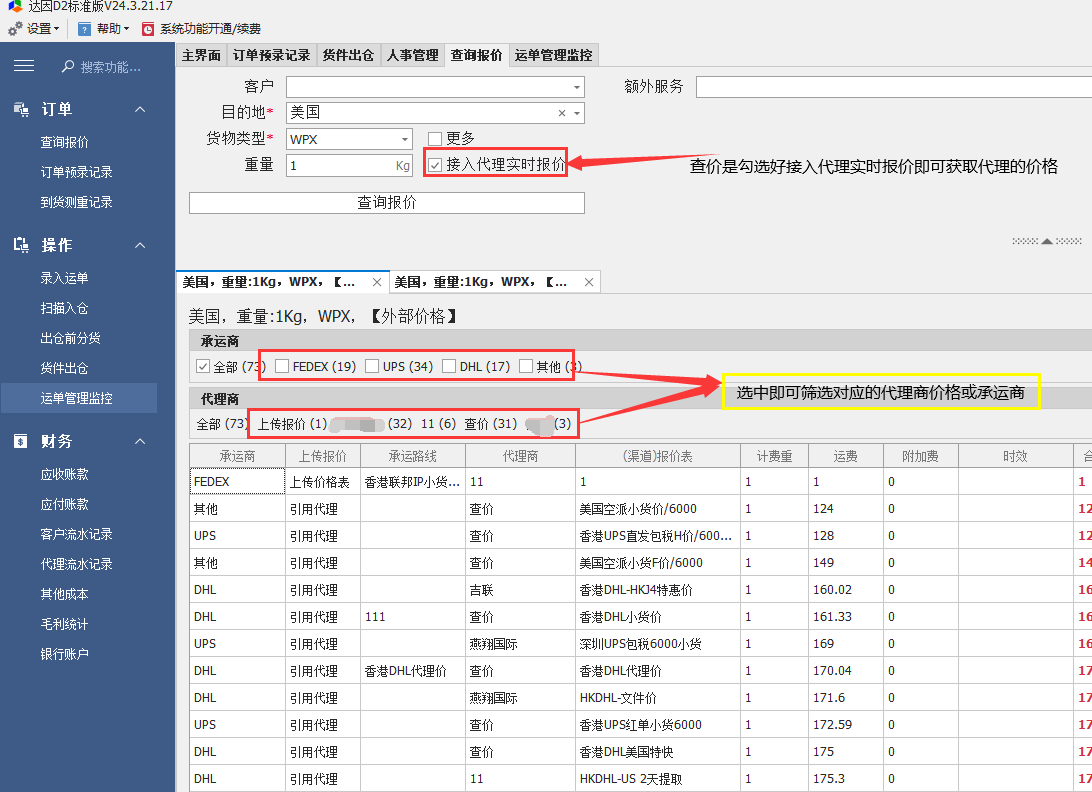Viewport: 1092px width, 792px height.
Task: Open 应收账款 in the sidebar
Action: [64, 474]
